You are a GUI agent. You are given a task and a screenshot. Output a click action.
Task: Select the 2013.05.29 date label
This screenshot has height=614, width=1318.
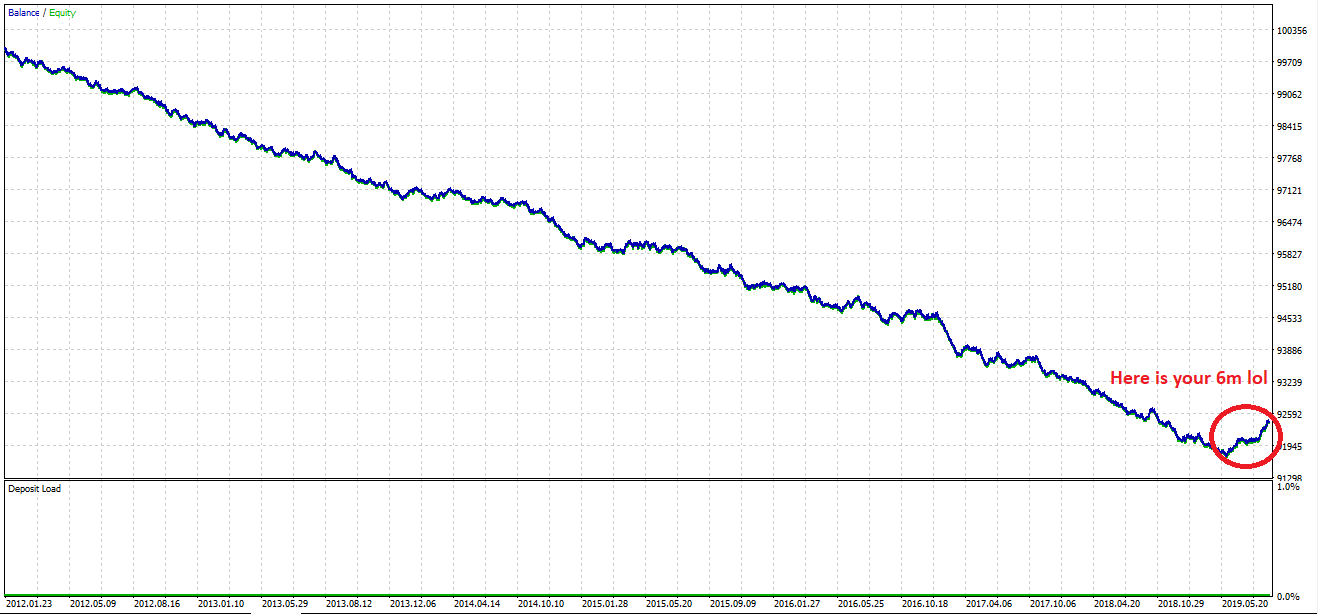tap(287, 605)
